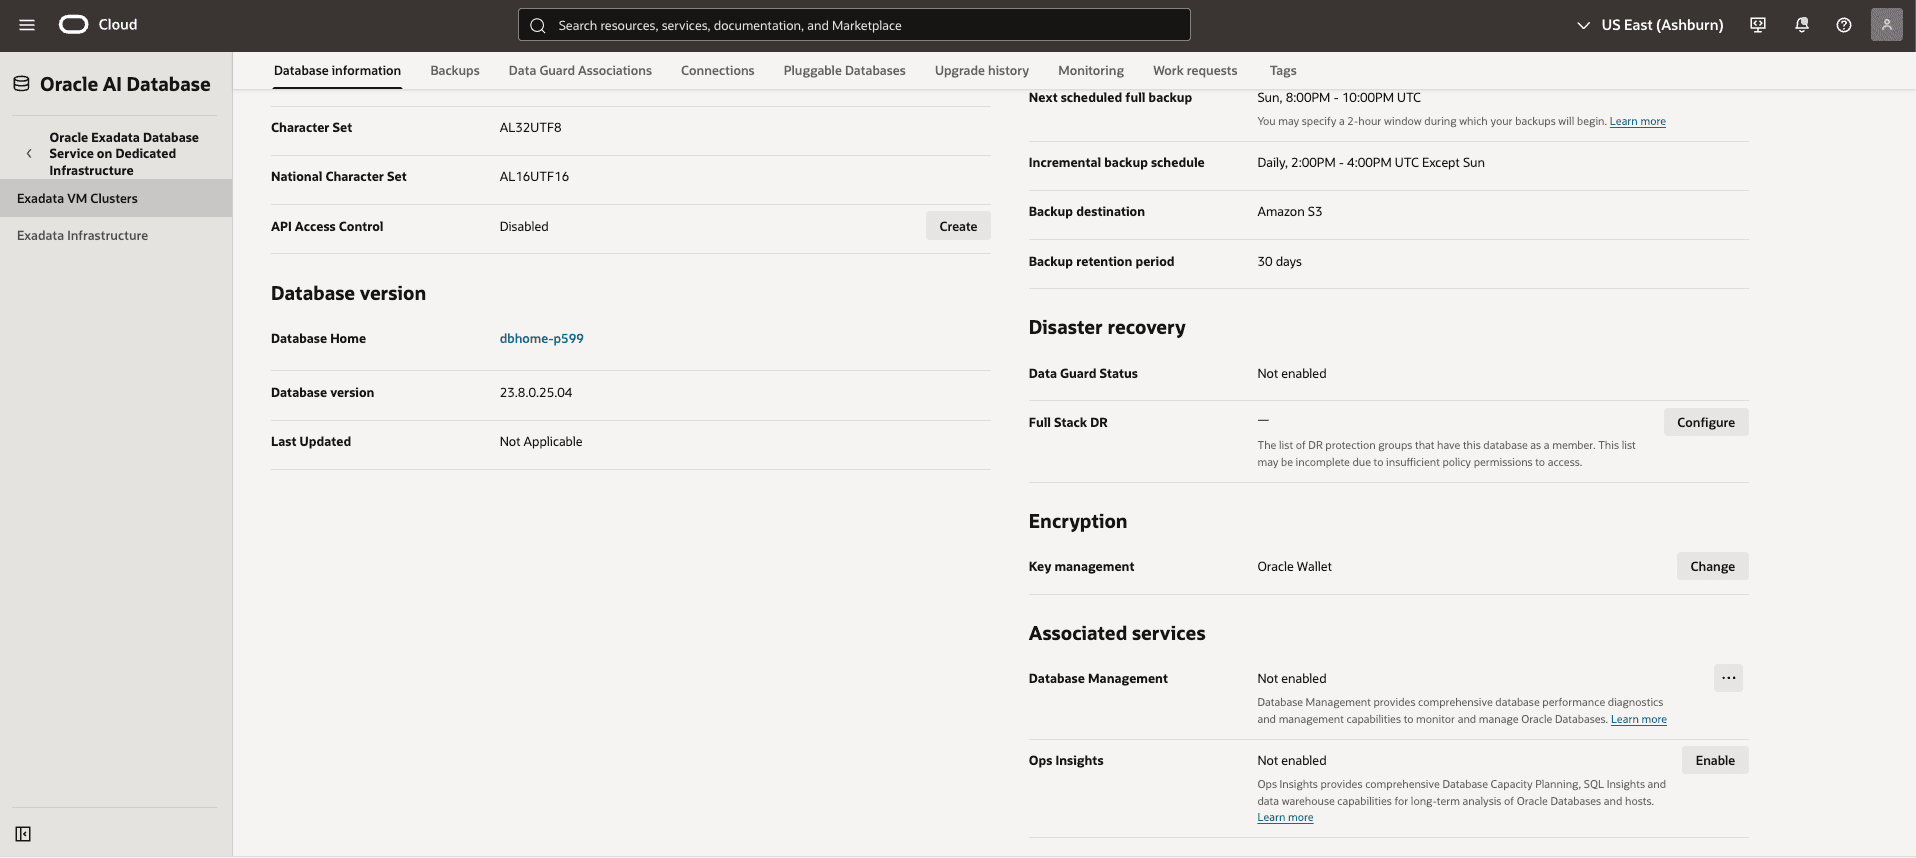Image resolution: width=1916 pixels, height=858 pixels.
Task: Switch to the Backups tab
Action: pos(455,71)
